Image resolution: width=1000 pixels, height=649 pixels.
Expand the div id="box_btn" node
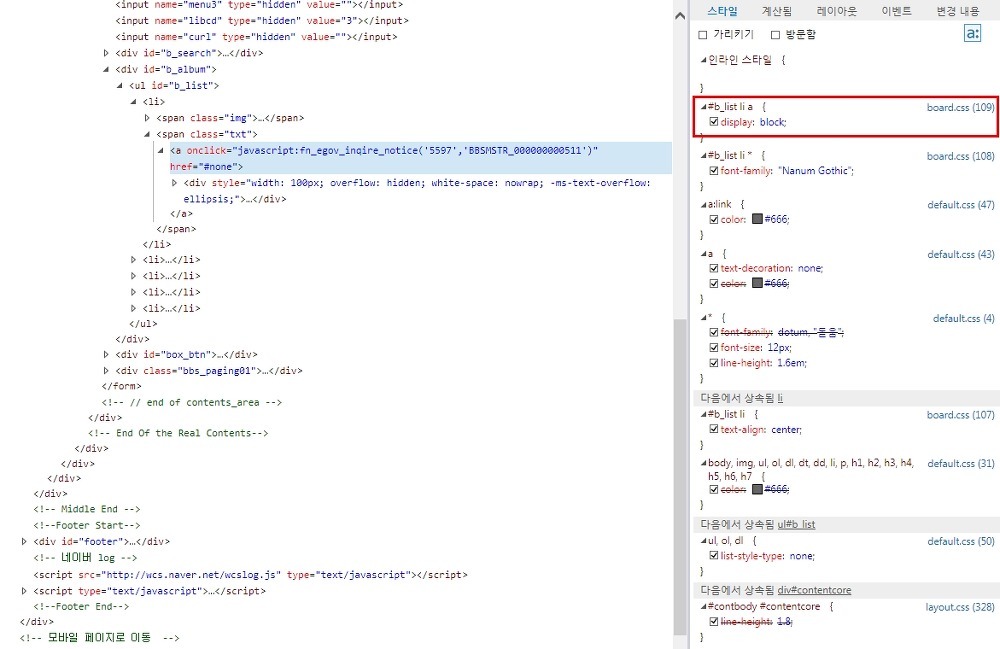[x=106, y=354]
